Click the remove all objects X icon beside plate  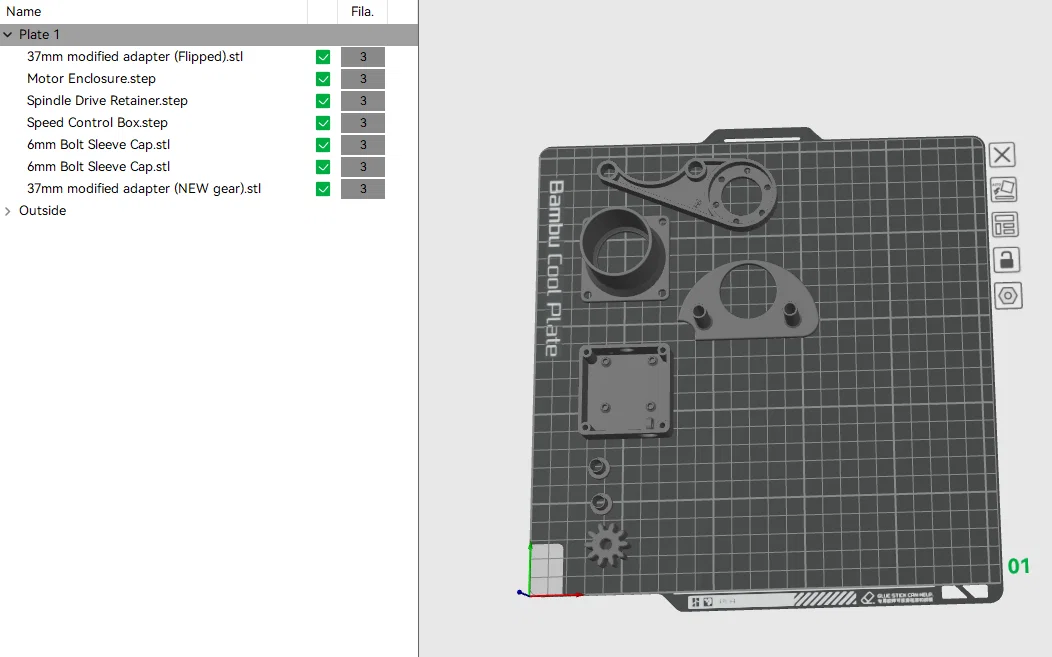[x=1002, y=155]
